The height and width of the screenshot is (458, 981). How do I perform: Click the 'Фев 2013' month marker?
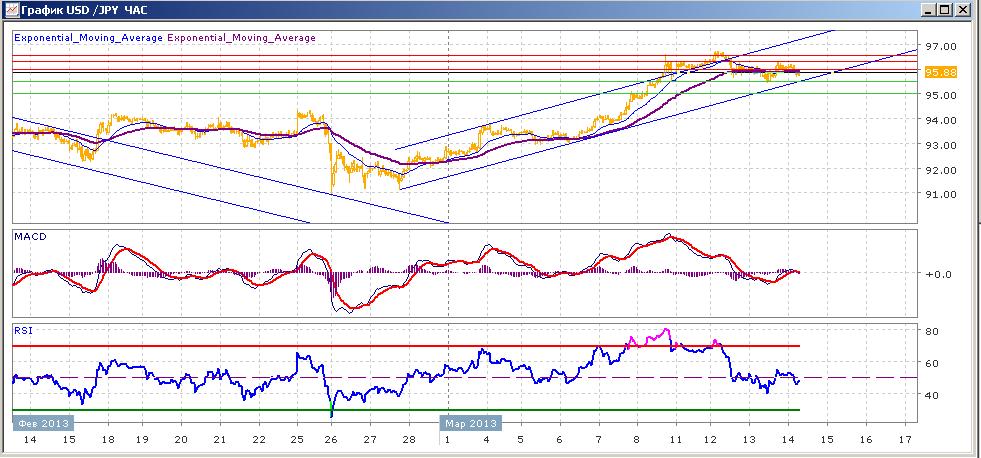click(43, 422)
